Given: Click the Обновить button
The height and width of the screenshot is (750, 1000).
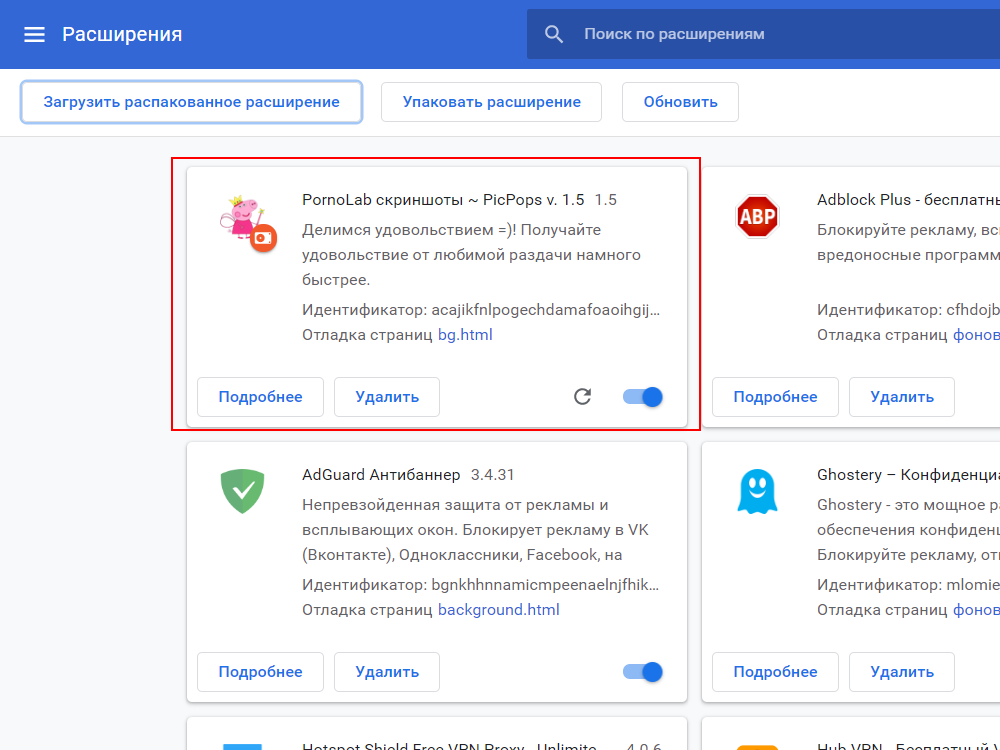Looking at the screenshot, I should point(680,102).
